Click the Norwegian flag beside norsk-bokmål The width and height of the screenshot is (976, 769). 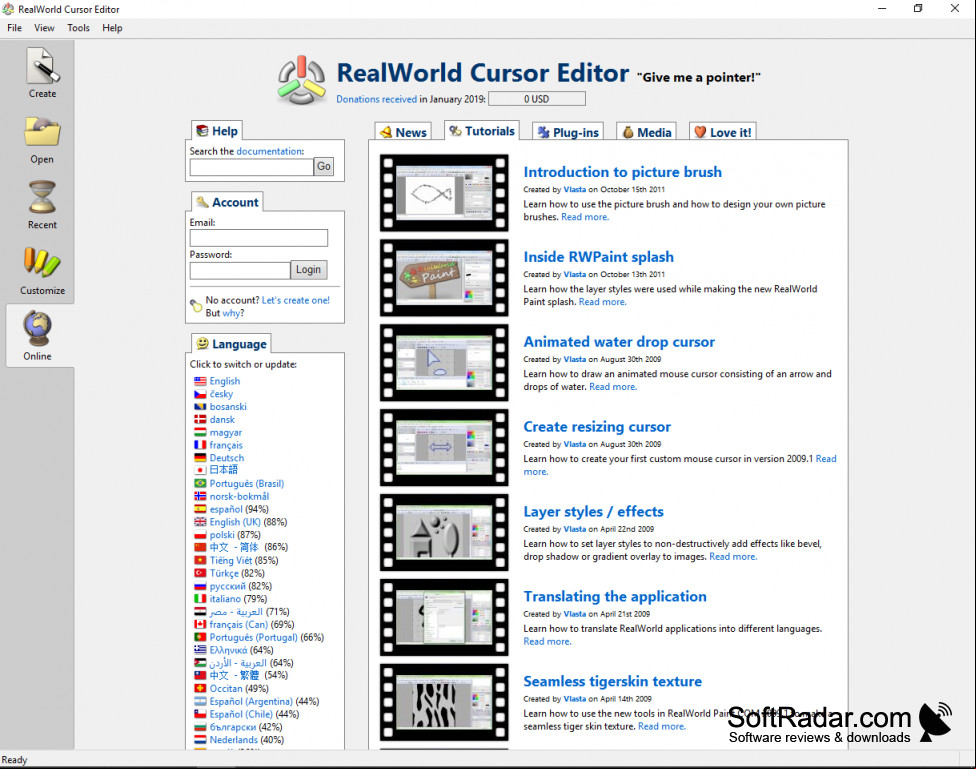click(x=200, y=496)
